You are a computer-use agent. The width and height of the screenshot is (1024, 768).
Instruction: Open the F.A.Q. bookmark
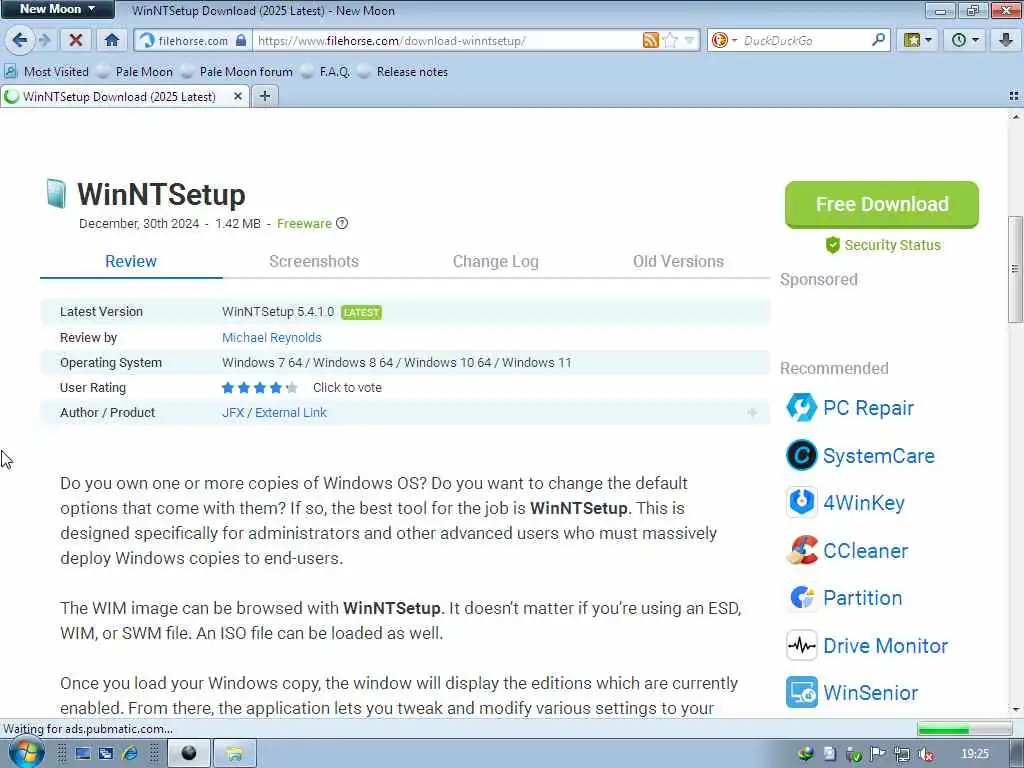(326, 72)
